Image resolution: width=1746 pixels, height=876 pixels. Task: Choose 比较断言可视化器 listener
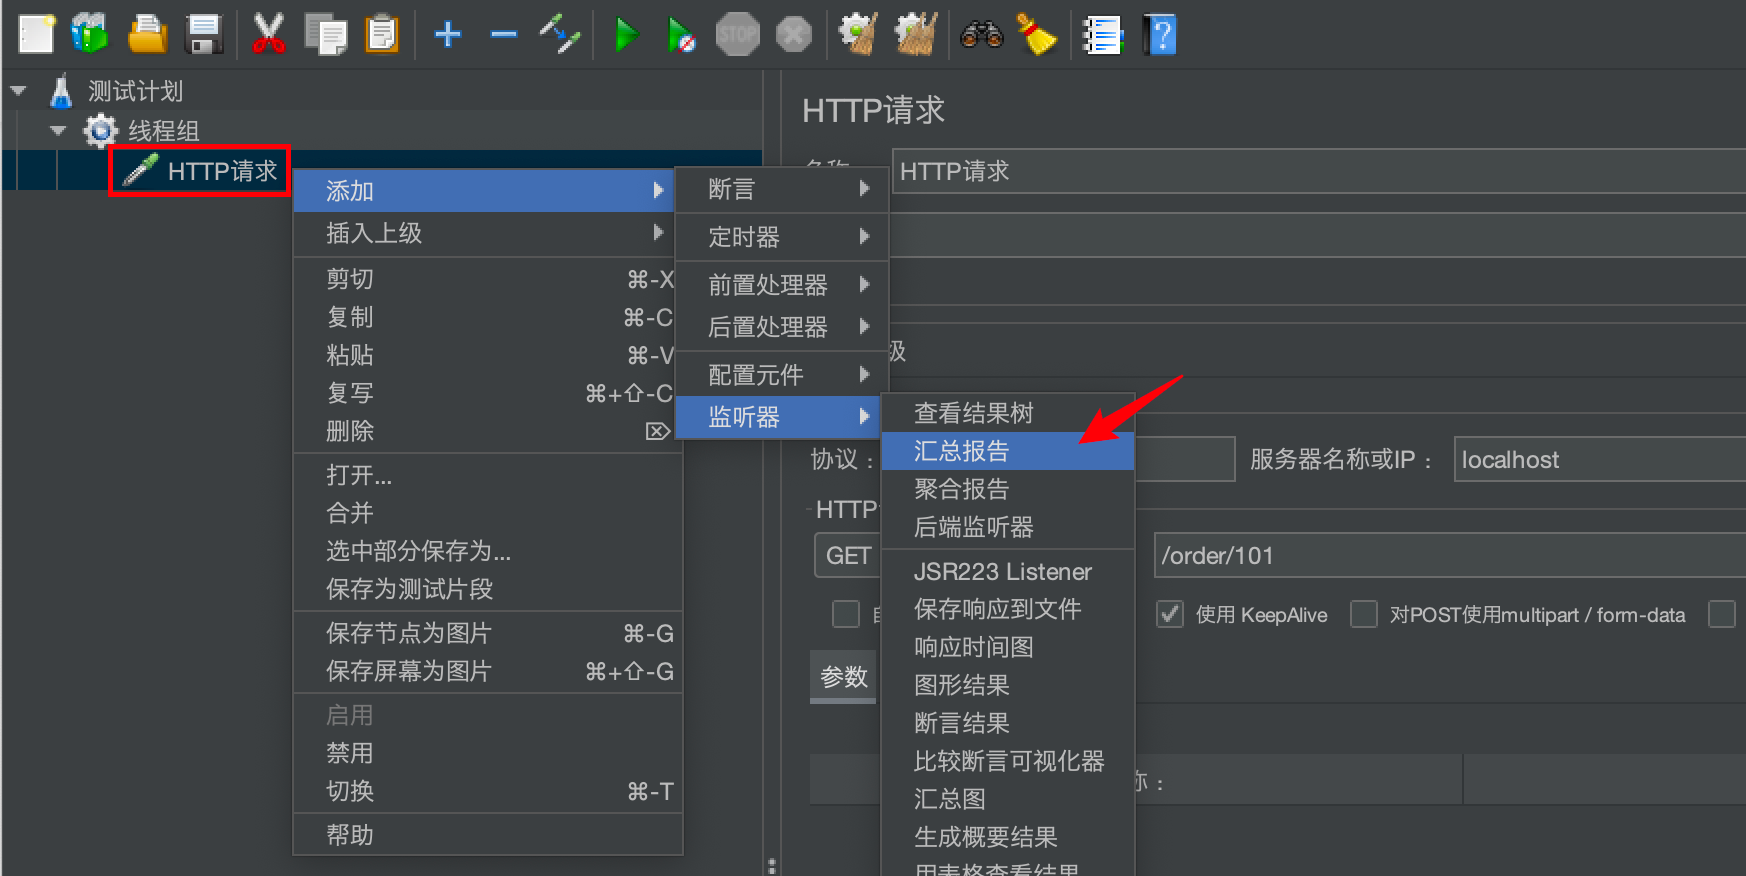pos(1008,761)
